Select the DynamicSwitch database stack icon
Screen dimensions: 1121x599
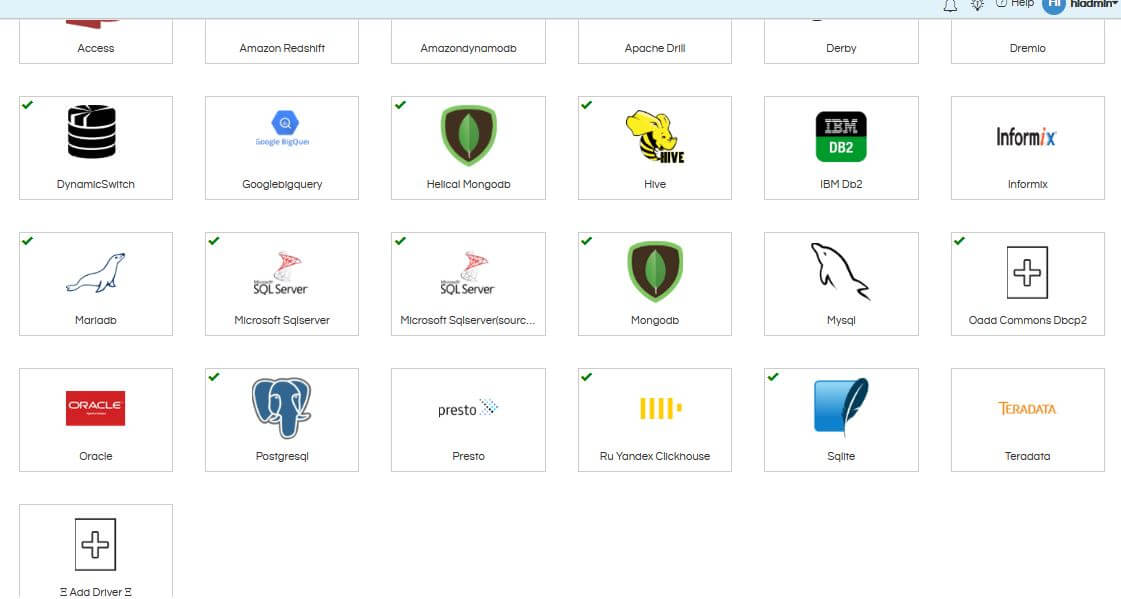pyautogui.click(x=92, y=132)
